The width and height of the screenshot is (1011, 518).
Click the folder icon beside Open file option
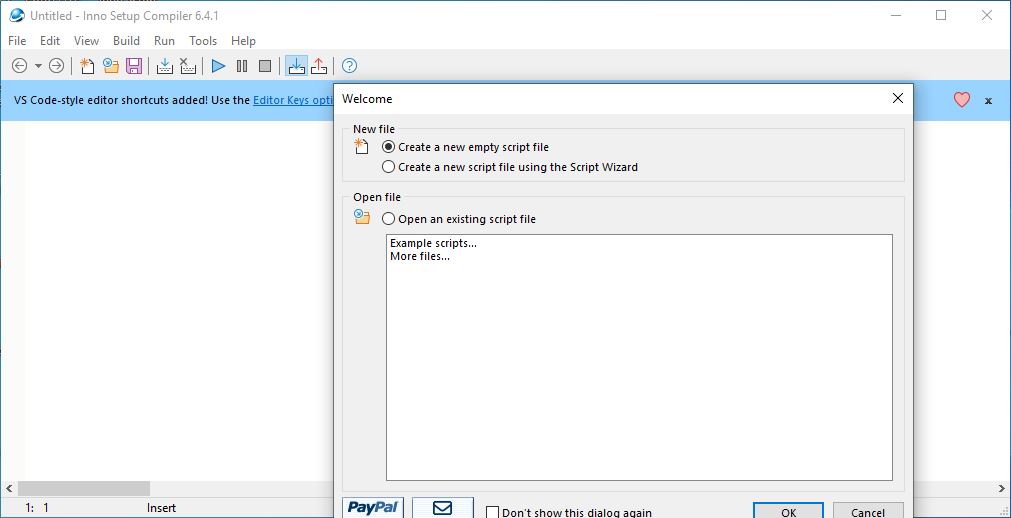[362, 217]
